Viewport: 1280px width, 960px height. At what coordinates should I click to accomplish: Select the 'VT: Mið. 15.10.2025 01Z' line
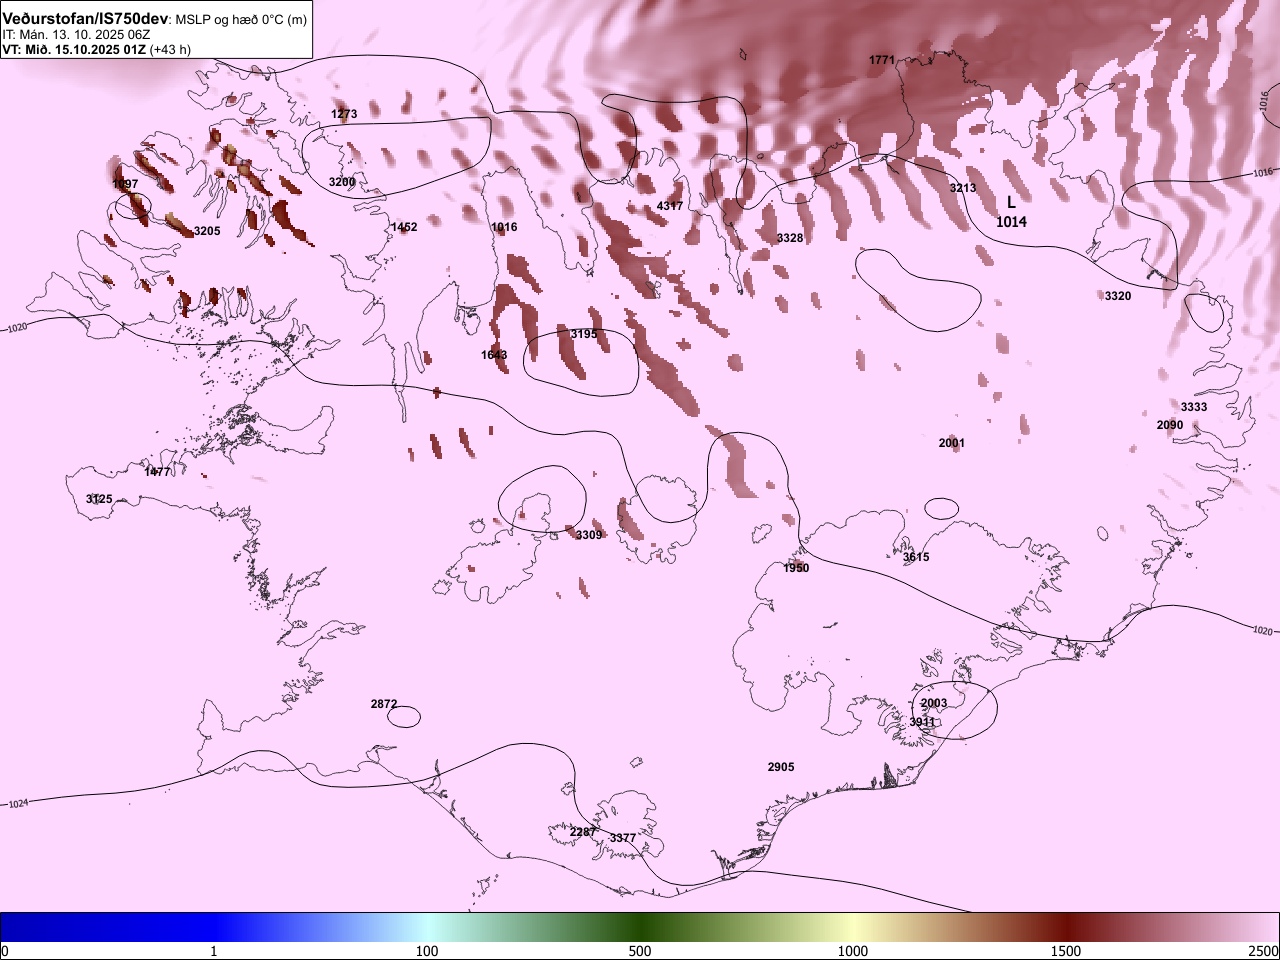tap(74, 49)
